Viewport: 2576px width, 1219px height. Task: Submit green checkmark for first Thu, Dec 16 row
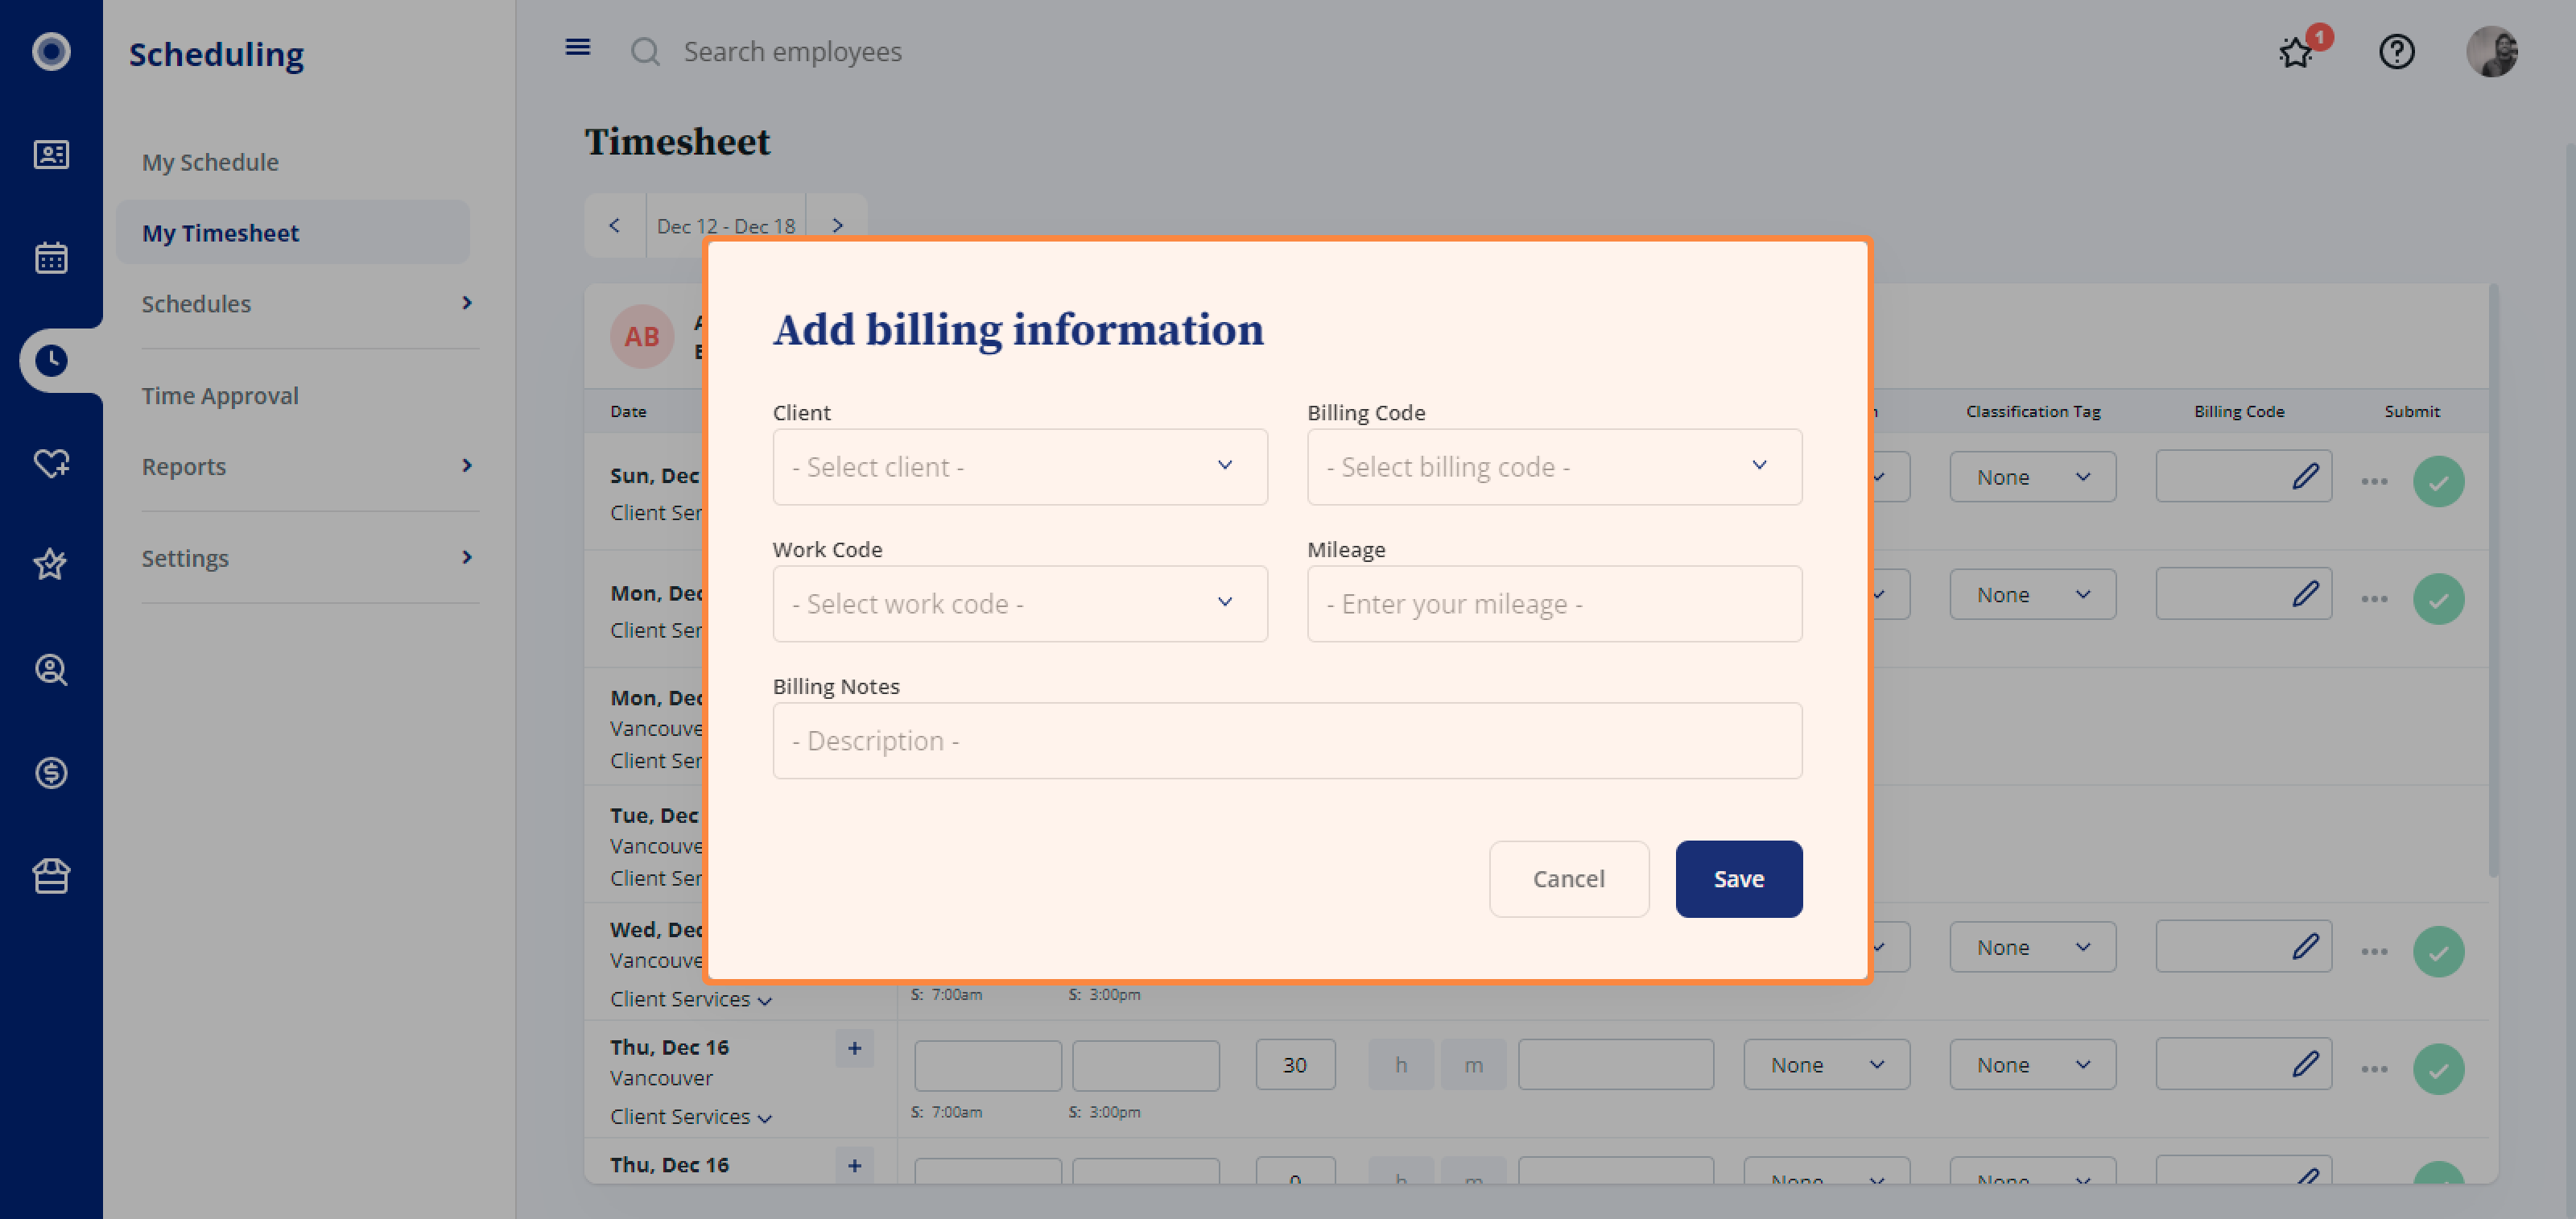pyautogui.click(x=2438, y=1069)
